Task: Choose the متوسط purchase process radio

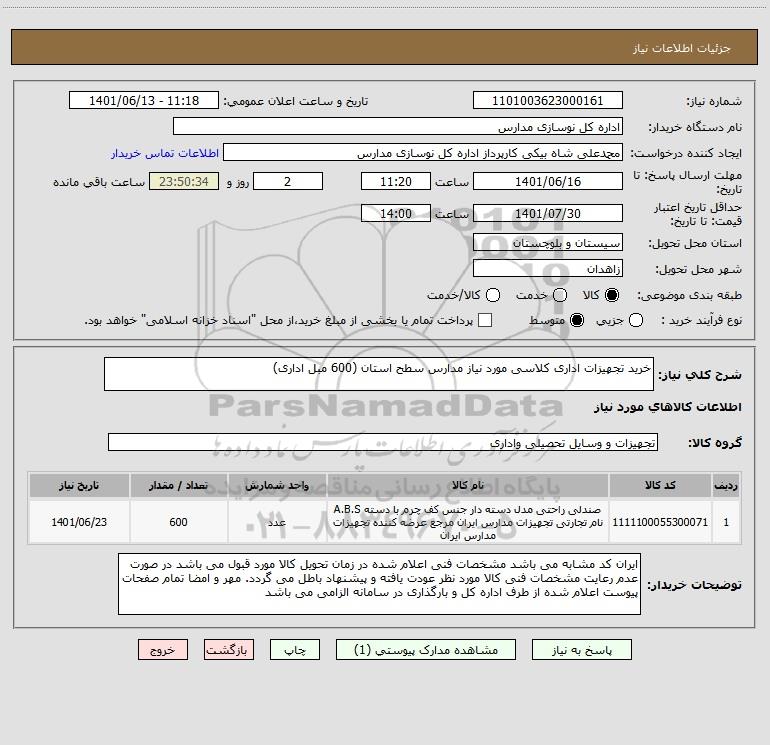Action: 577,320
